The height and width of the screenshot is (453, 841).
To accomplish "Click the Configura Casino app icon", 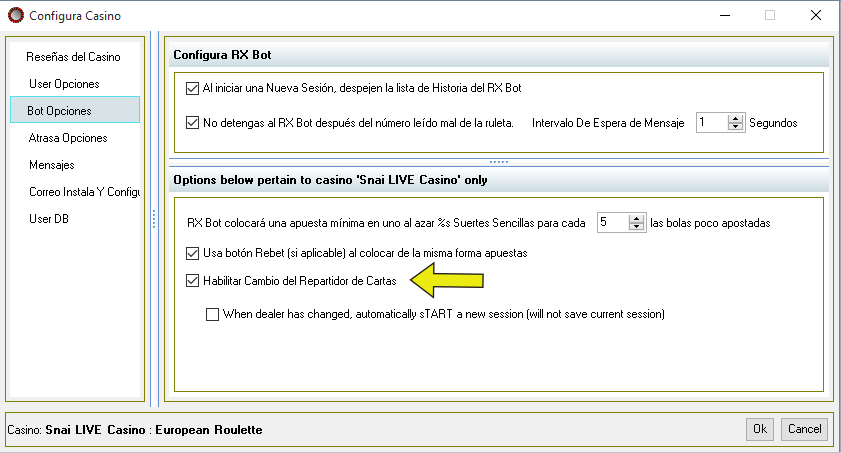I will pos(16,16).
